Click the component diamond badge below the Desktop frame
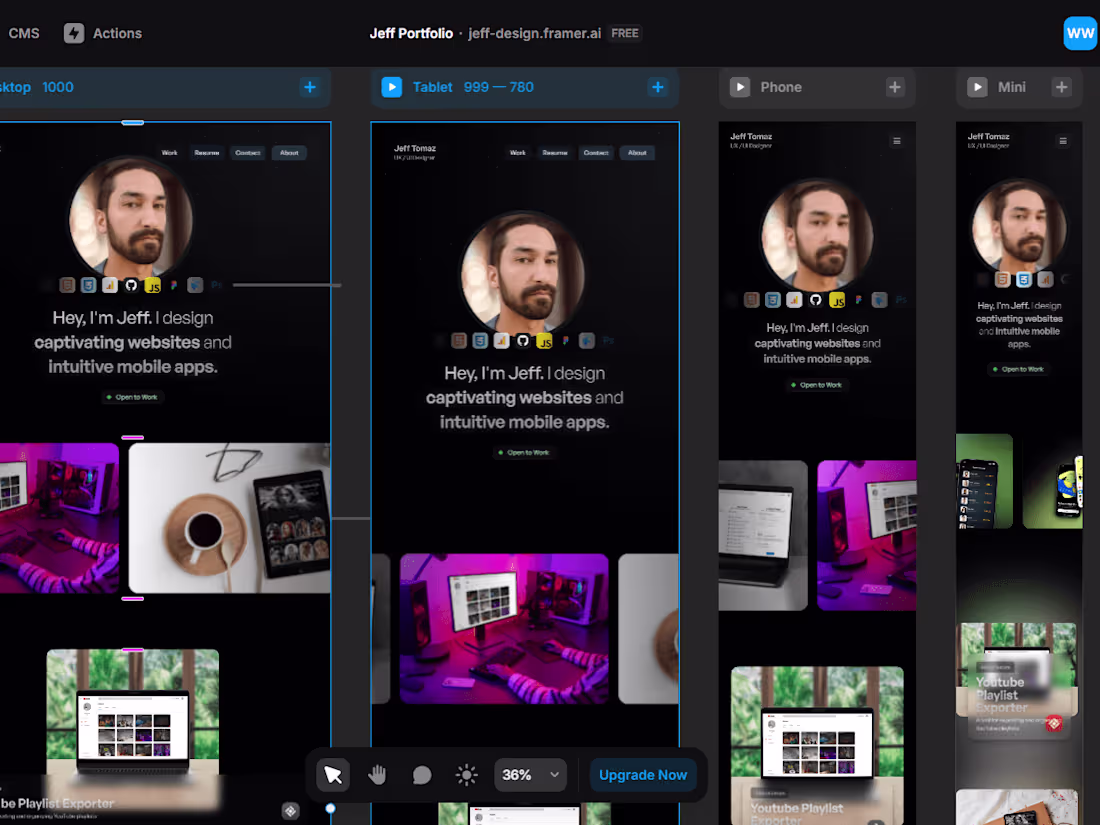Viewport: 1100px width, 825px height. click(290, 810)
